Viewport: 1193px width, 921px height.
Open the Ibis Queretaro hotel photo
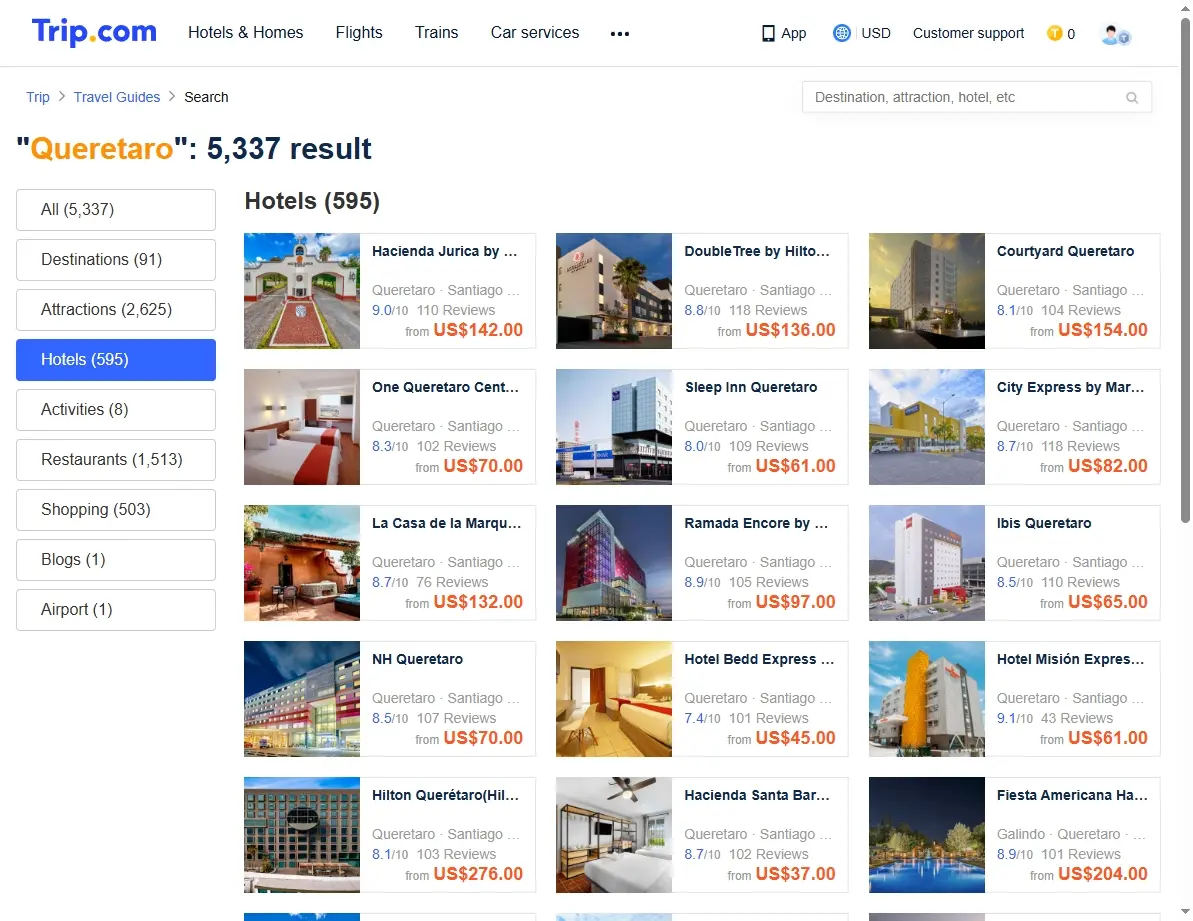pyautogui.click(x=927, y=563)
